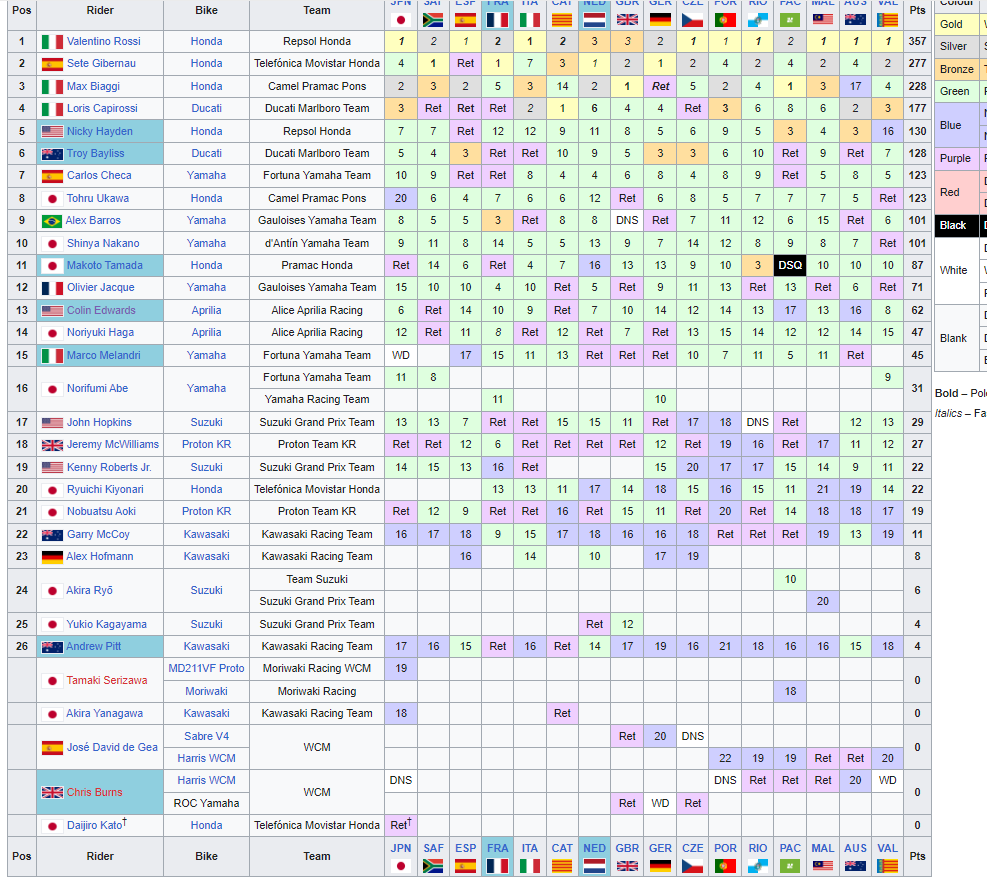Image resolution: width=987 pixels, height=886 pixels.
Task: Click the Black cell in colour legend
Action: click(957, 225)
